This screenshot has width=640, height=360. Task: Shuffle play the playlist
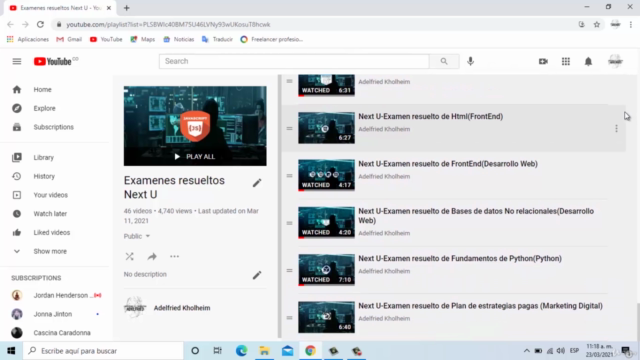point(129,256)
